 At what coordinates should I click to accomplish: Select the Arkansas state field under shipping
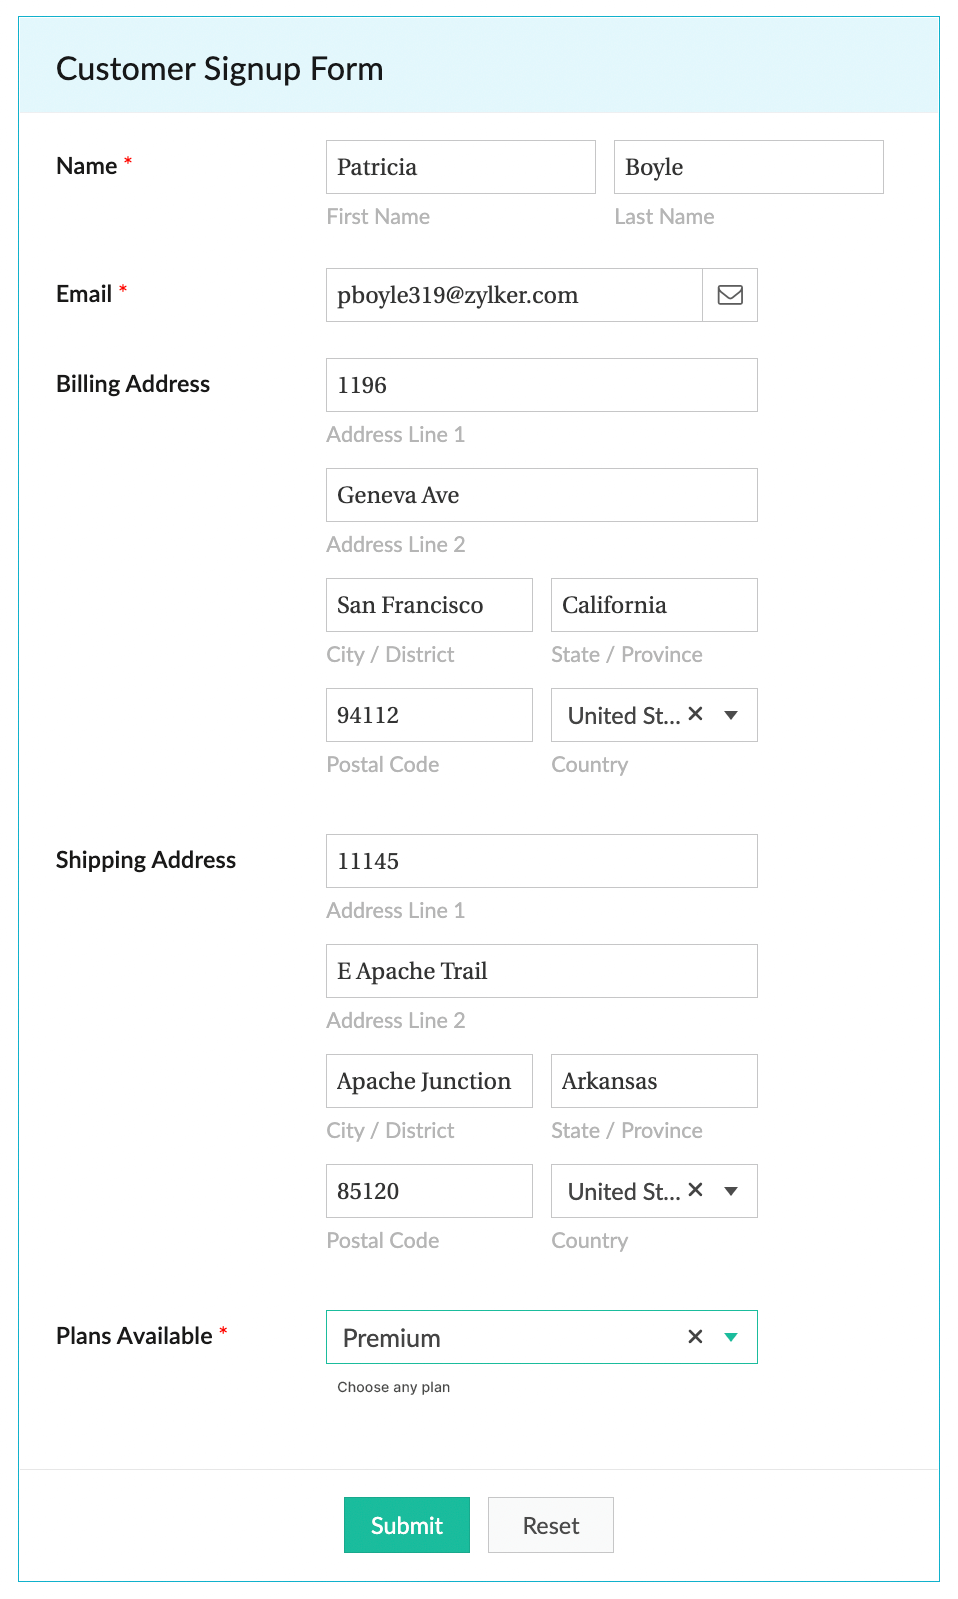[x=653, y=1080]
